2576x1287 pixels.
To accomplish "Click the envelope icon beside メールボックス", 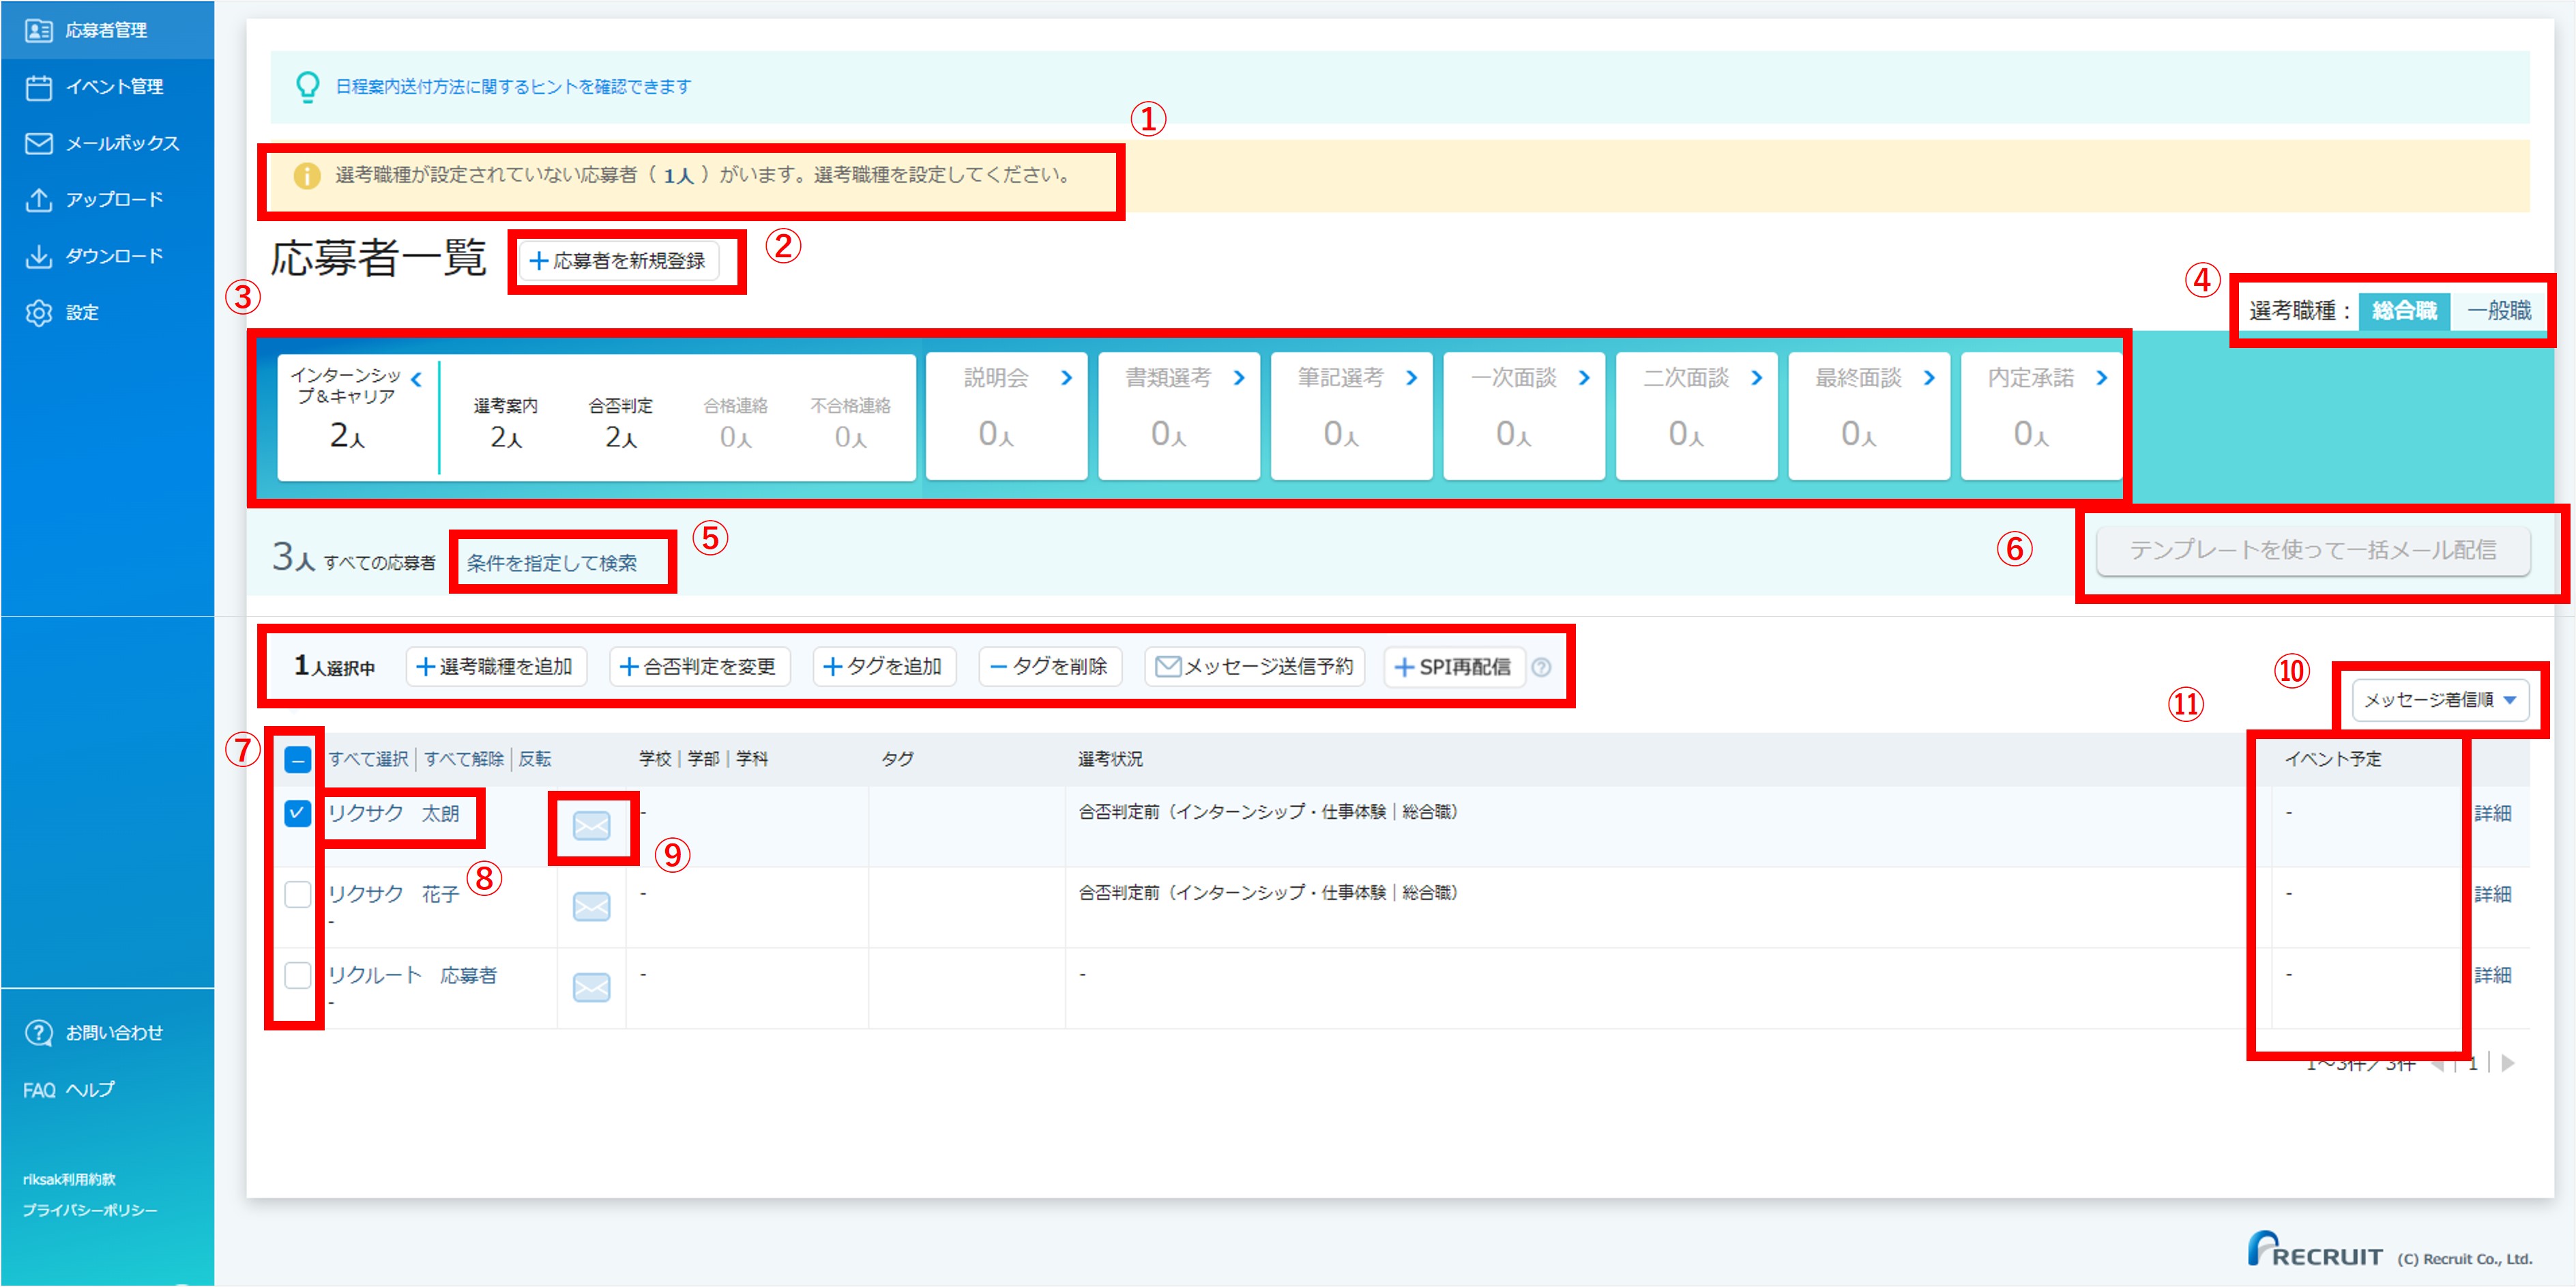I will [x=39, y=143].
